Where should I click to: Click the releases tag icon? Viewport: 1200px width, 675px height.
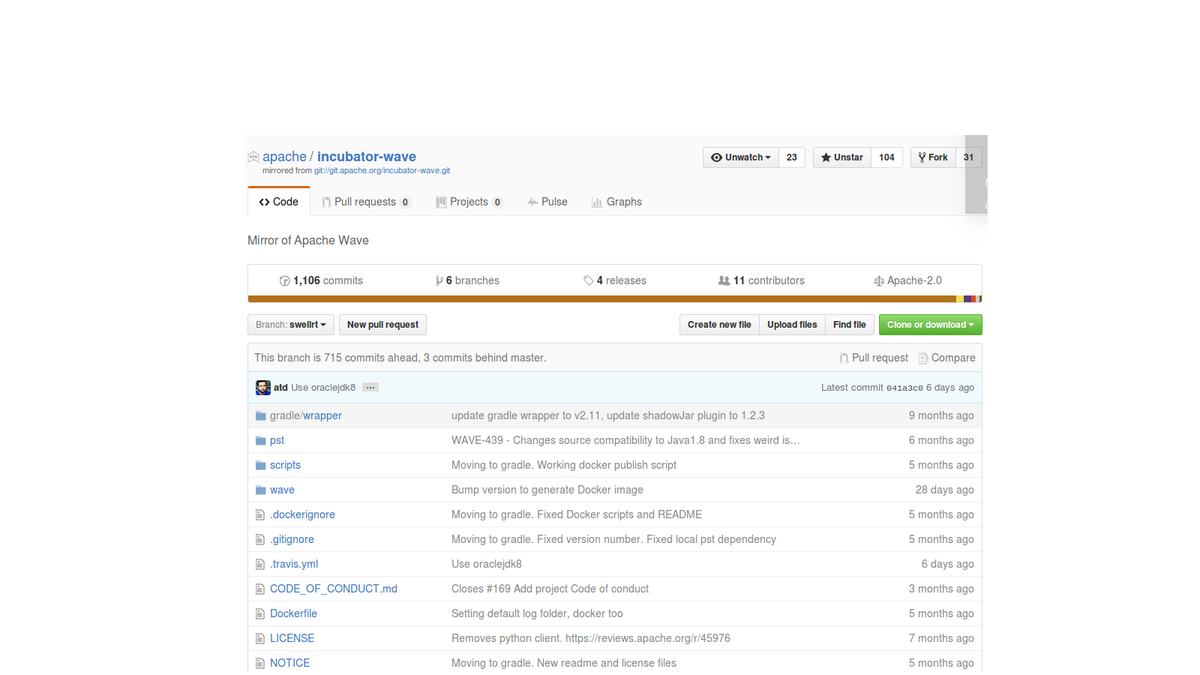pos(588,281)
